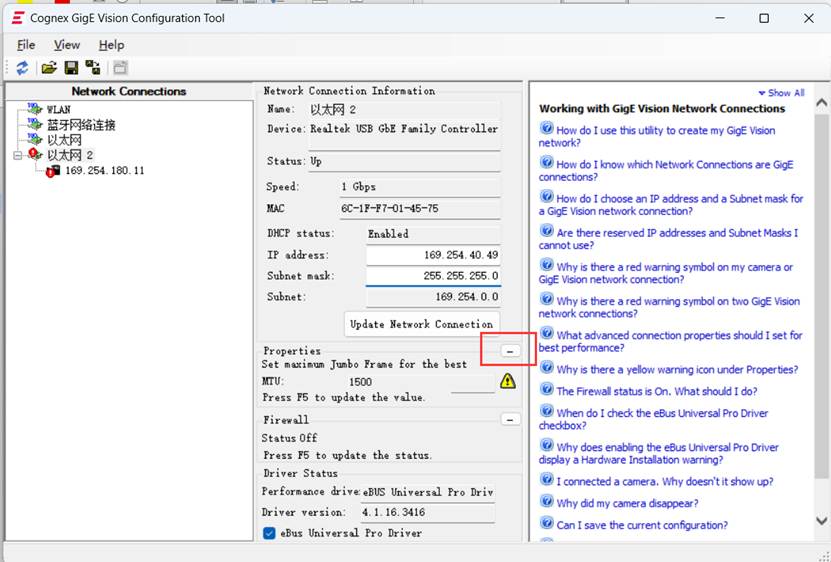831x562 pixels.
Task: Click help icon beside 'which Network Connections are GigE'
Action: tap(546, 163)
